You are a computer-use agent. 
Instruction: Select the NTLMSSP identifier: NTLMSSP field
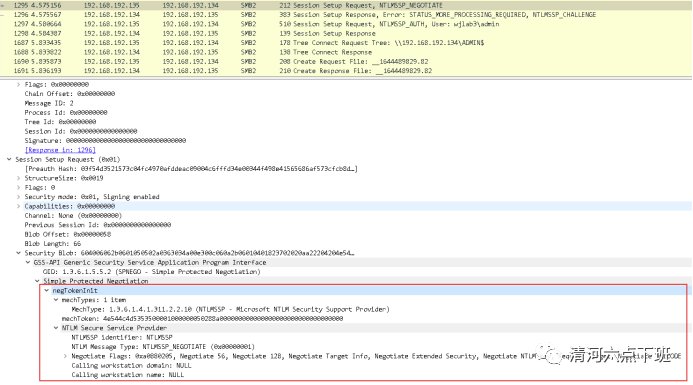tap(122, 337)
